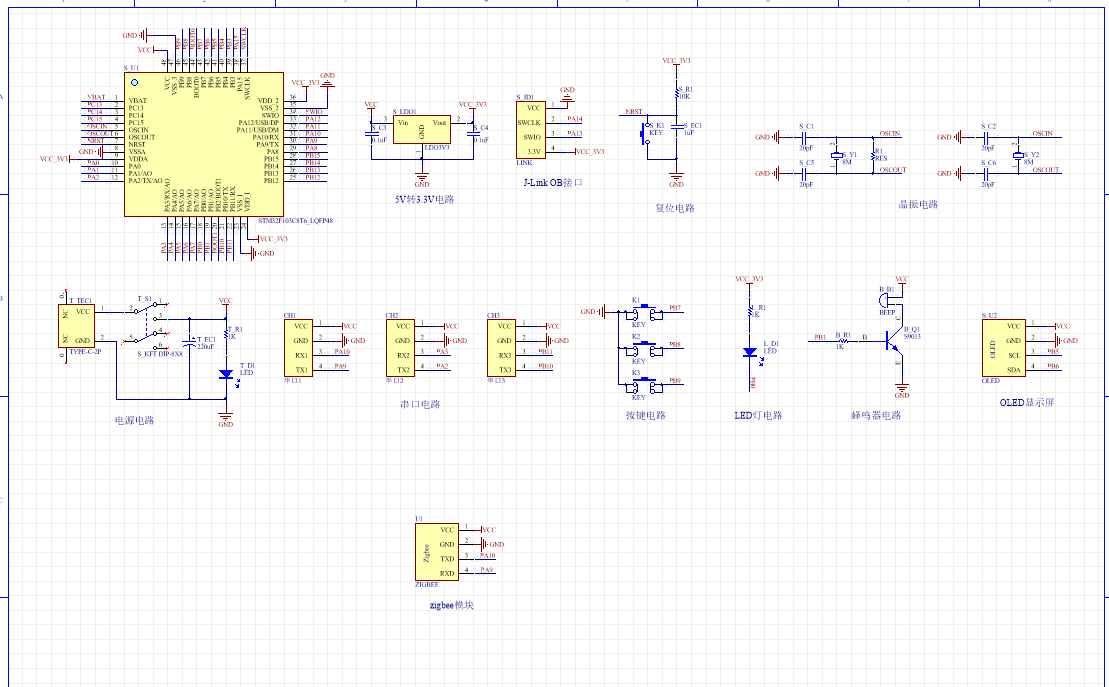Click the T_S1 DIP power switch
Viewport: 1109px width, 687px height.
tap(153, 319)
